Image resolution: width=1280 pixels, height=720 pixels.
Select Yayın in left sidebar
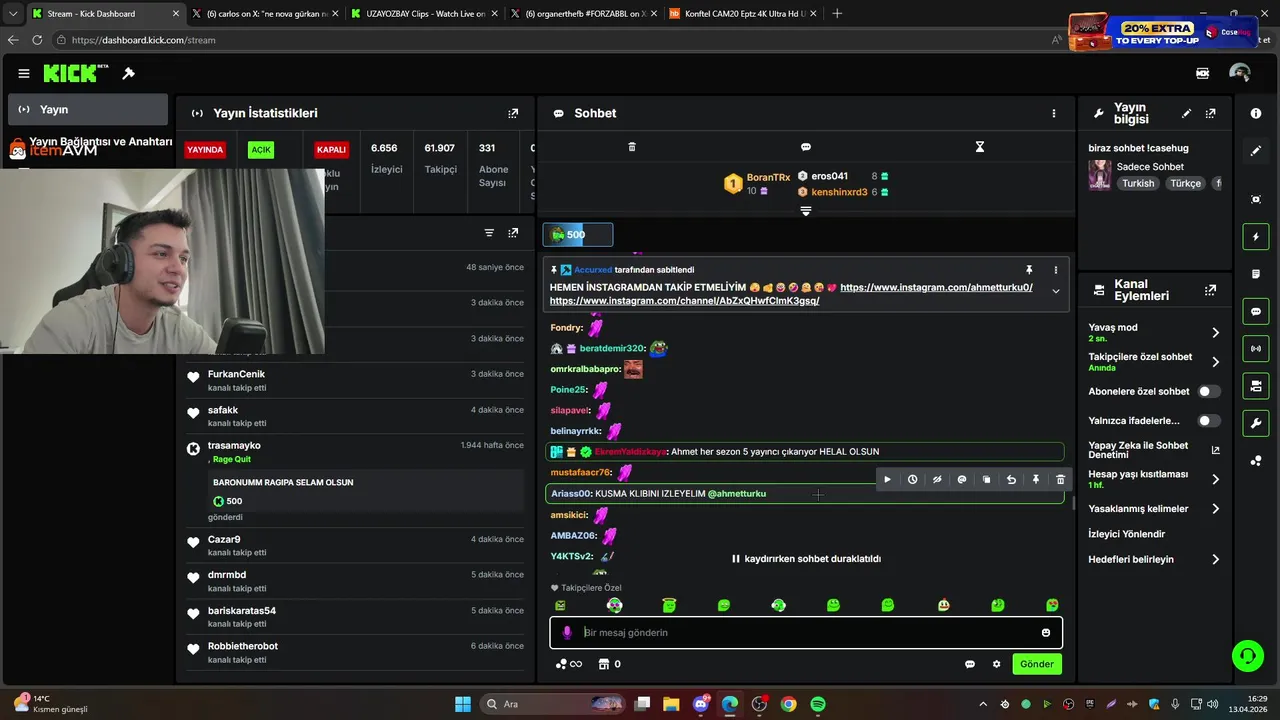[x=88, y=109]
